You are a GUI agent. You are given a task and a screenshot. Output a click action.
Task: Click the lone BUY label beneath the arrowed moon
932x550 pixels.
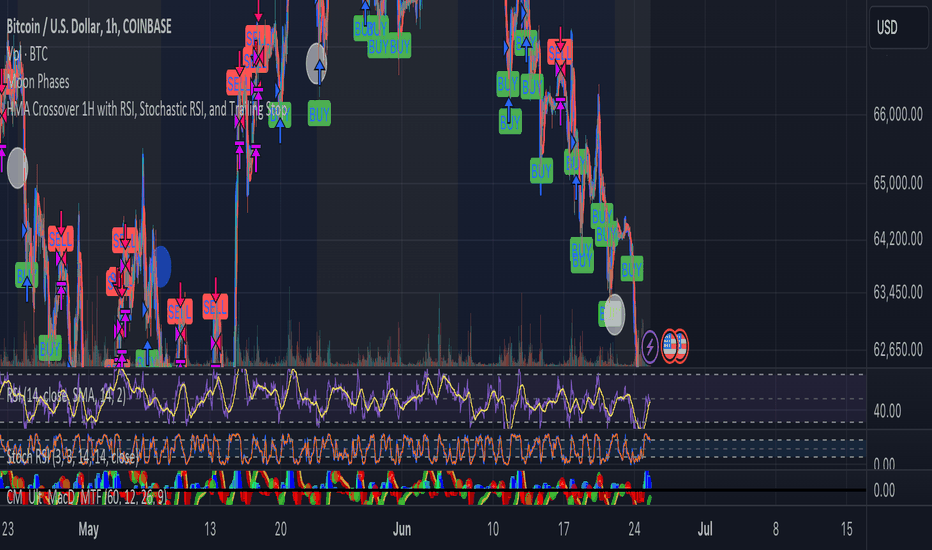(319, 114)
